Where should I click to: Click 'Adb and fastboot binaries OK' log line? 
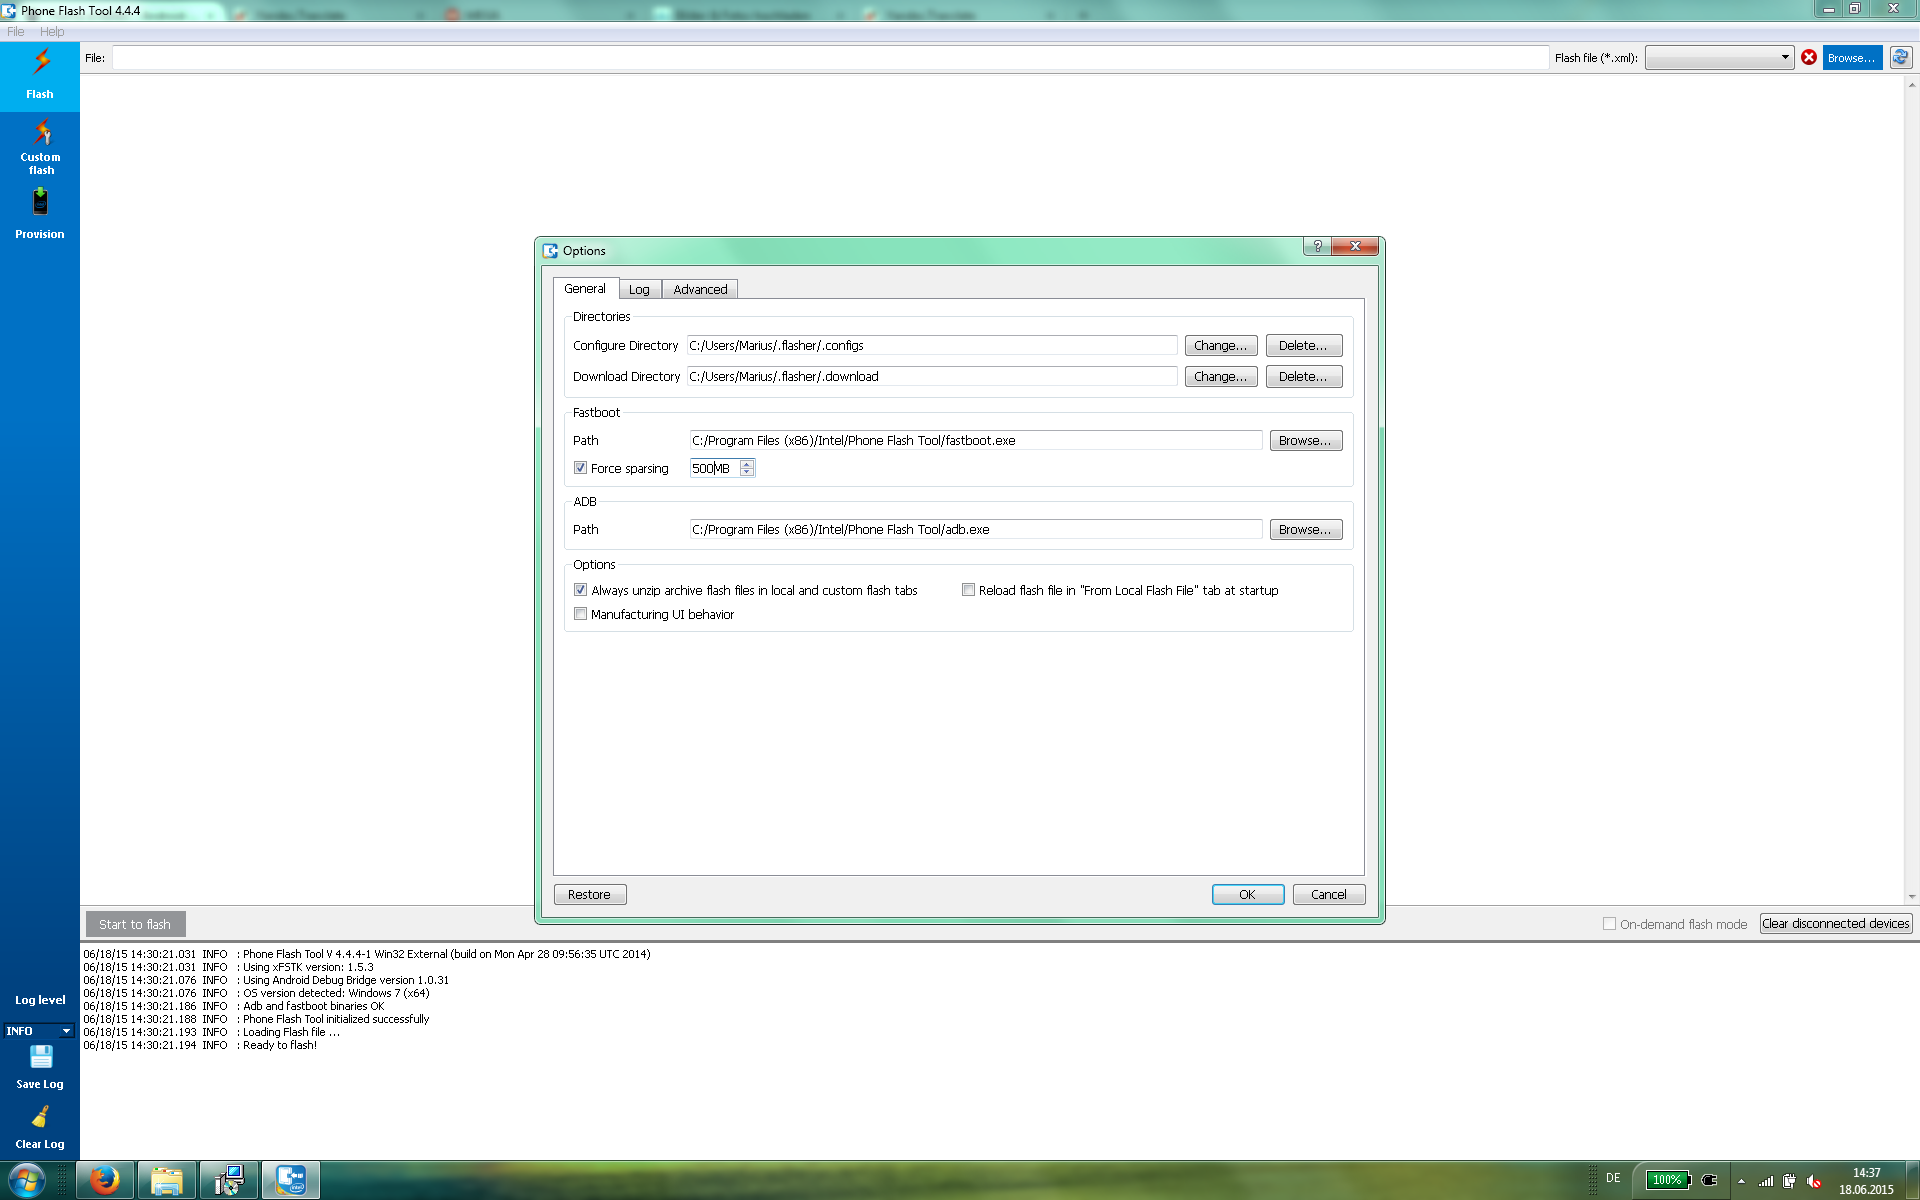[x=234, y=1006]
